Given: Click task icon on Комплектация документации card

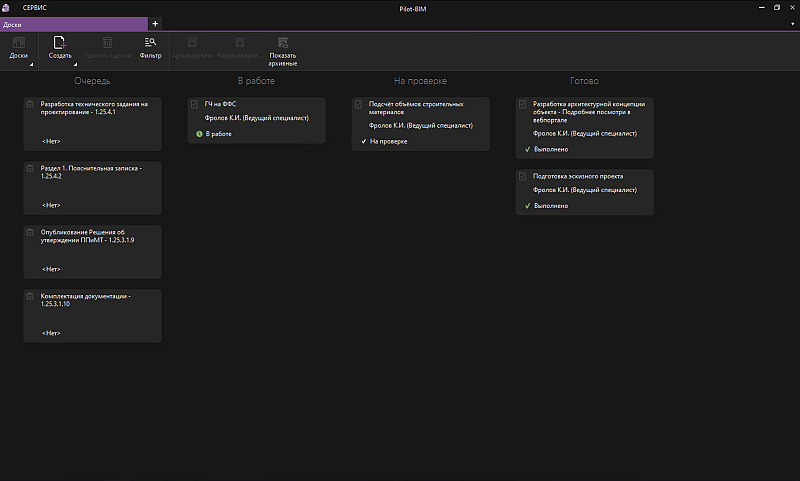Looking at the screenshot, I should tap(30, 297).
